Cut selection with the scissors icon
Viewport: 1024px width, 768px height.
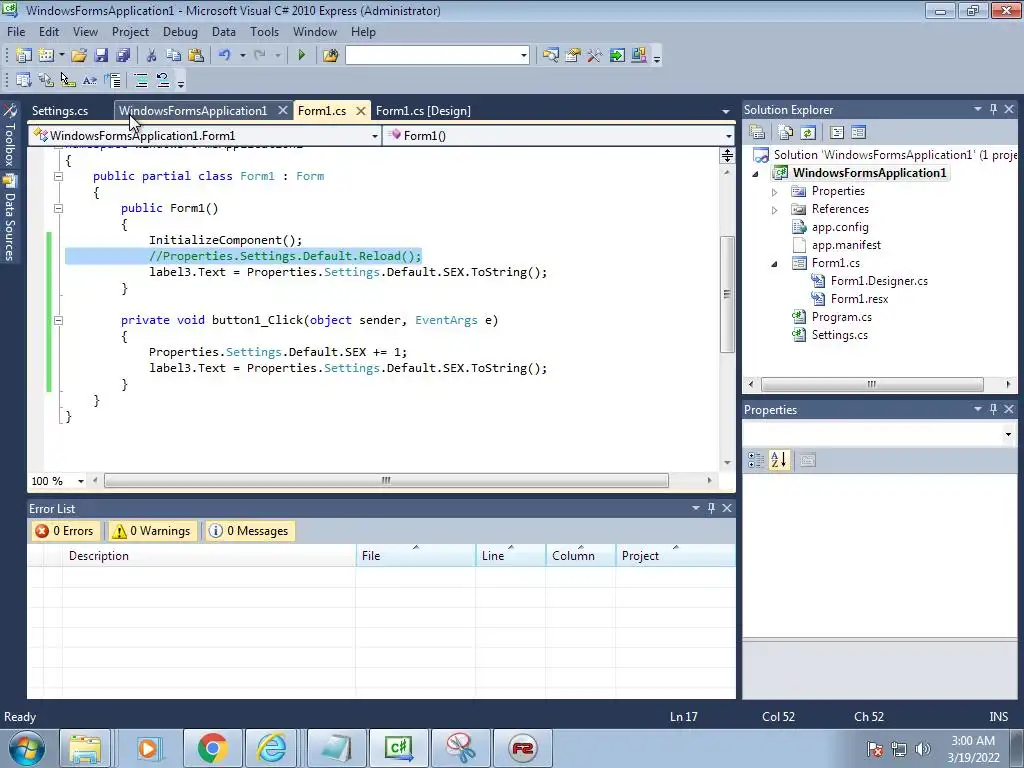tap(151, 56)
